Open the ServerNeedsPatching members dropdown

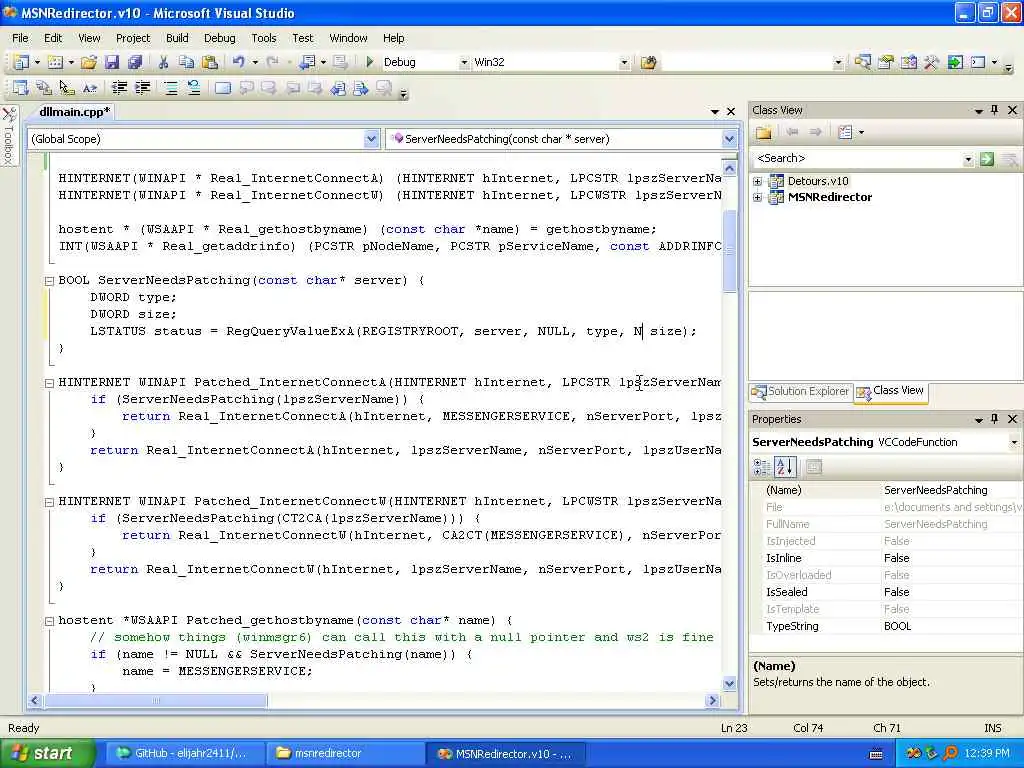click(729, 139)
